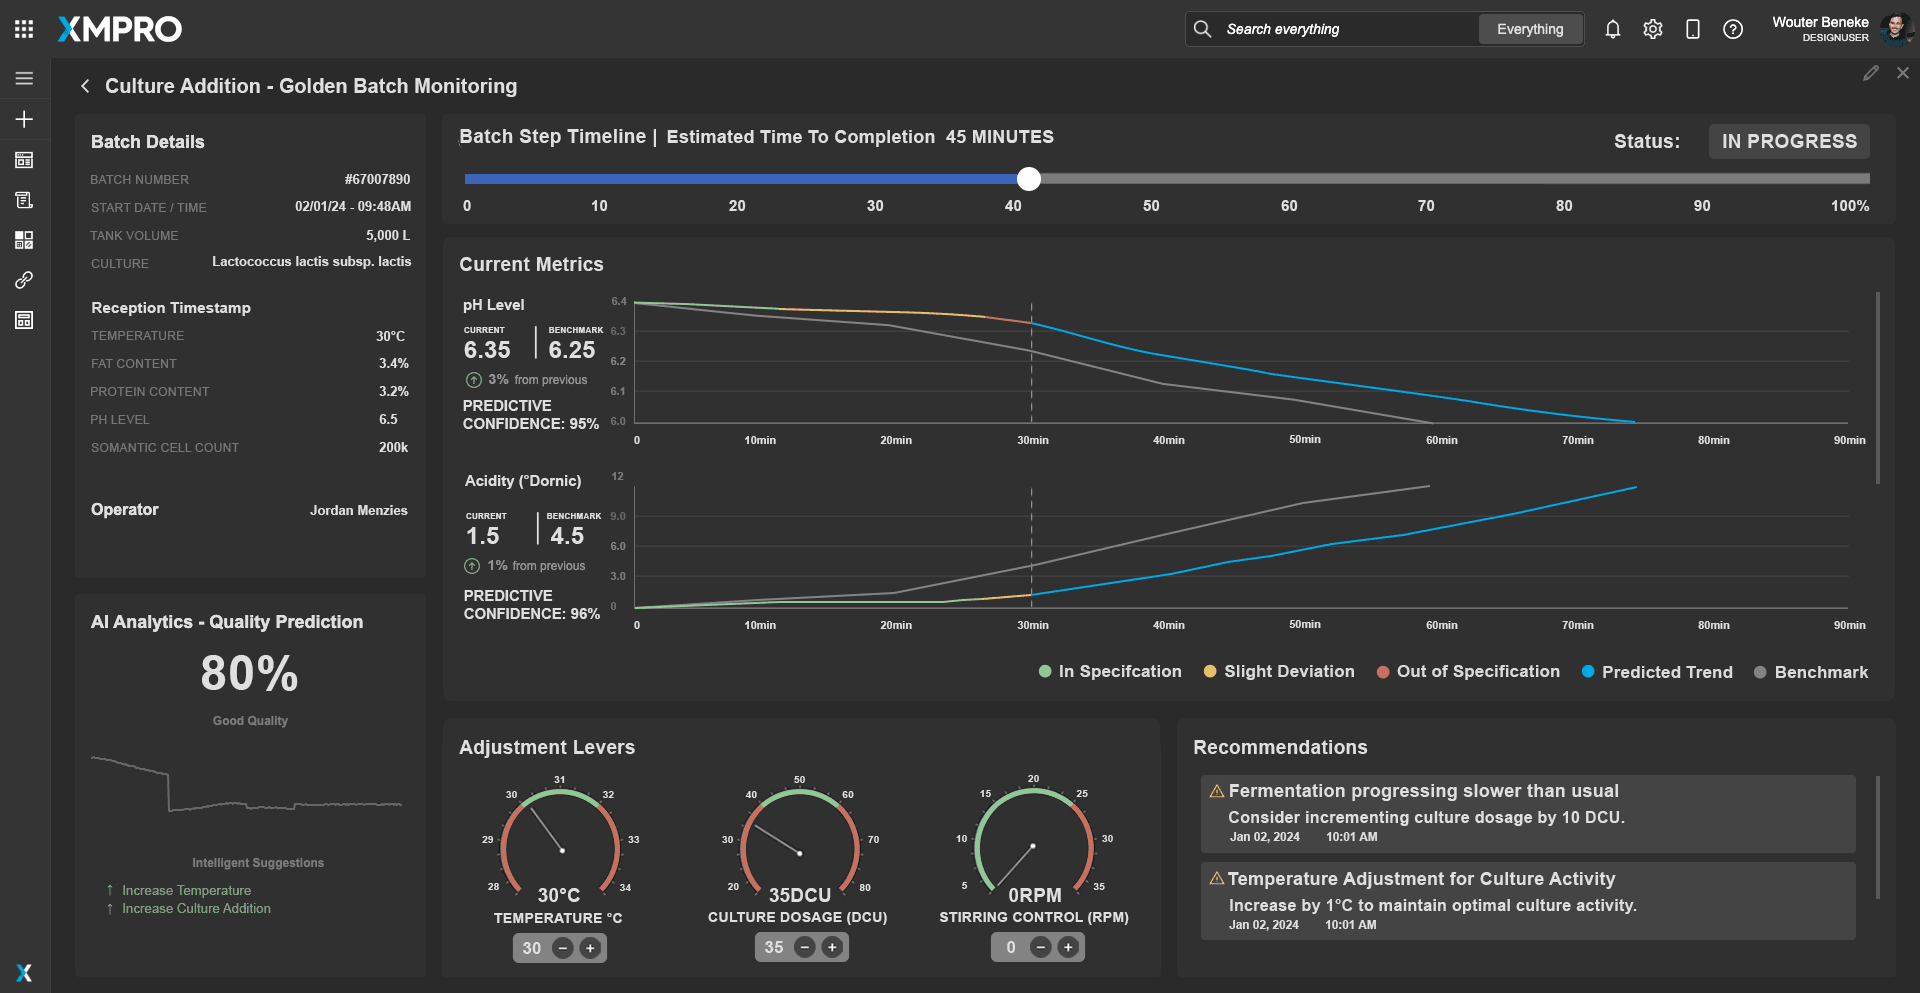Click the mobile device icon
This screenshot has height=993, width=1920.
[x=1692, y=29]
